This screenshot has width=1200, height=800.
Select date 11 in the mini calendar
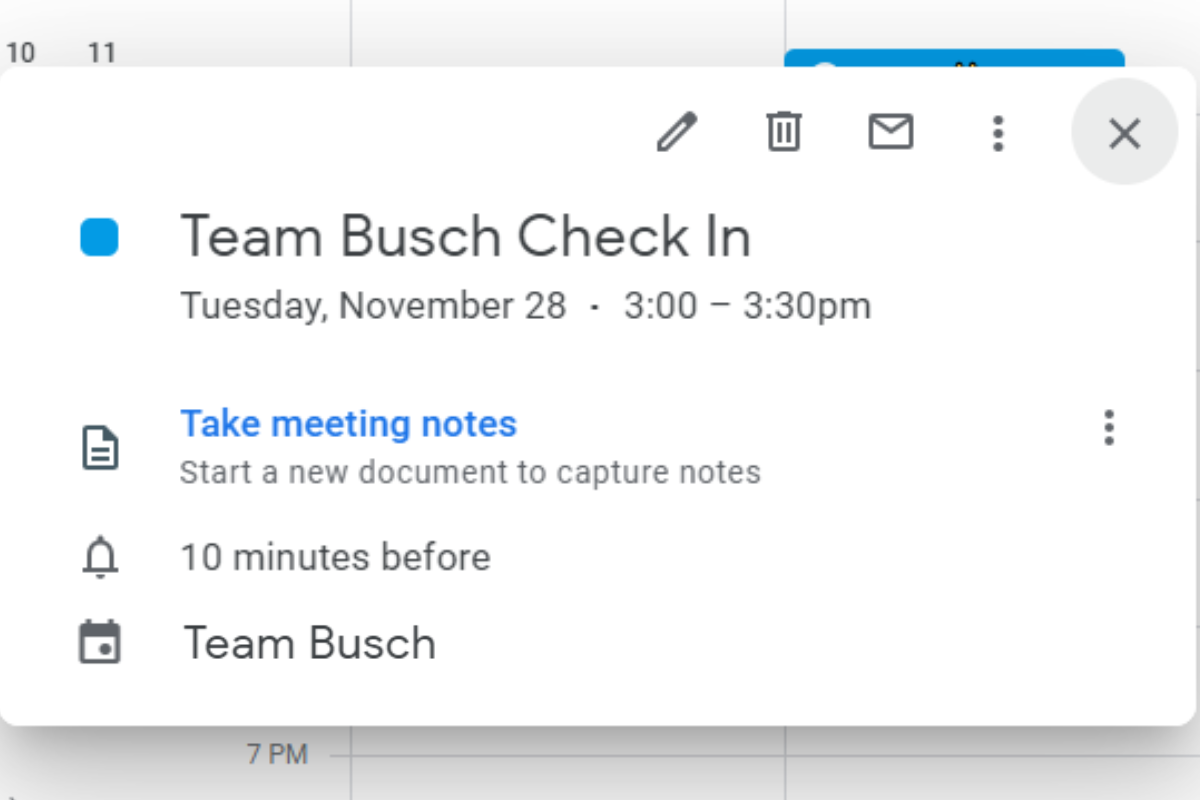click(x=101, y=52)
